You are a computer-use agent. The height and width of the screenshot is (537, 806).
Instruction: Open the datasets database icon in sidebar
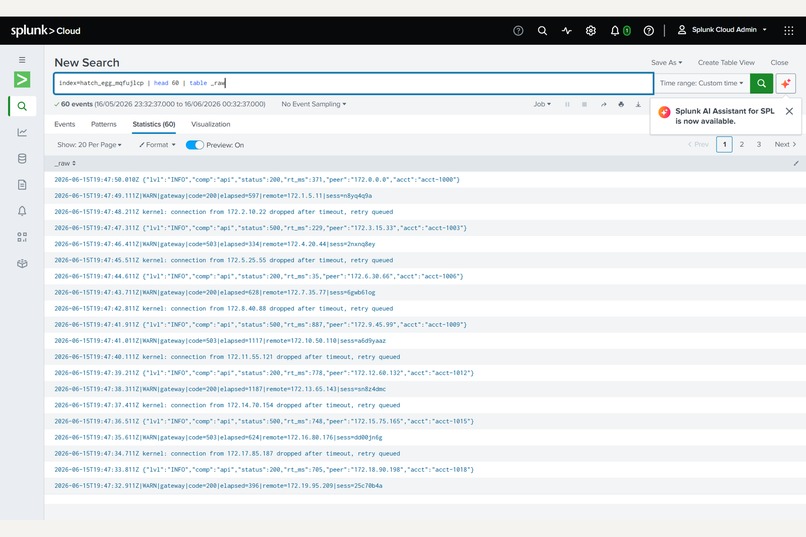point(22,158)
